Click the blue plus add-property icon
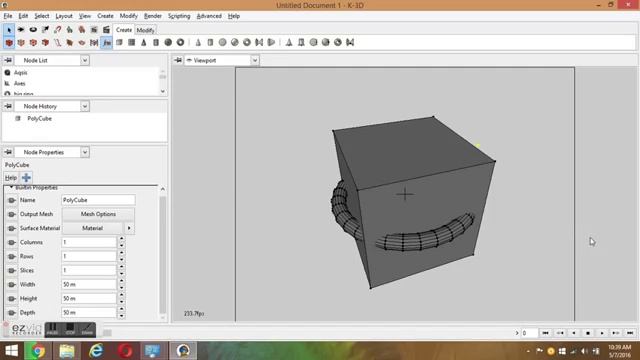The image size is (640, 360). point(26,178)
